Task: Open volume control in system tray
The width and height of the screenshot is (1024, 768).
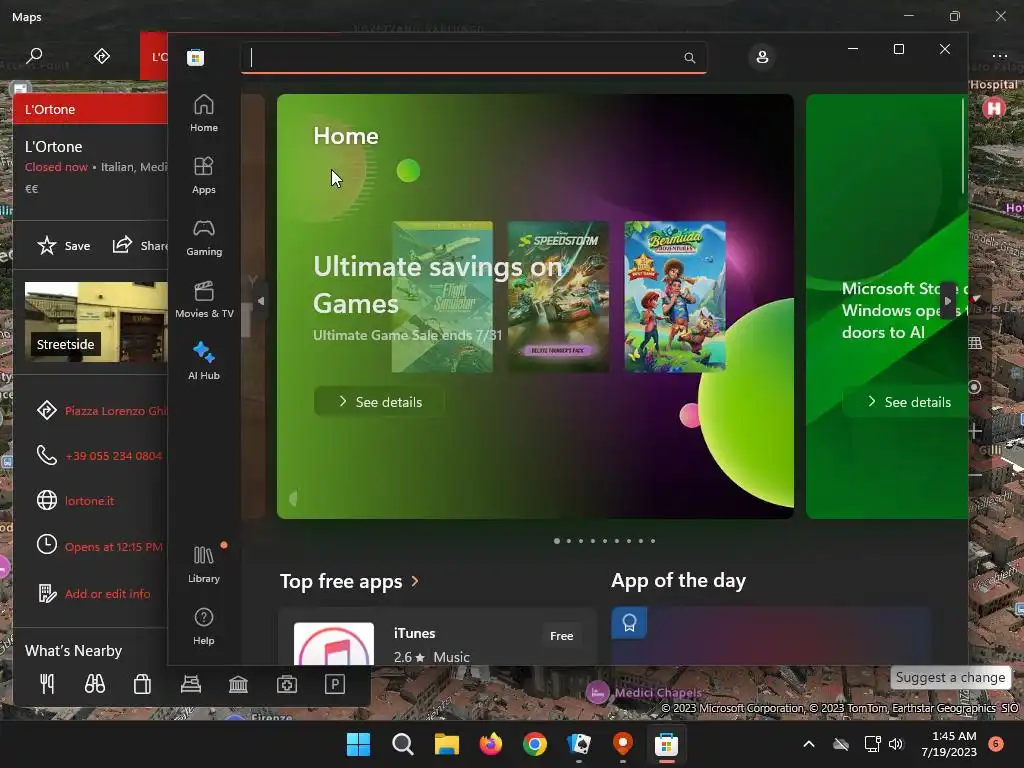Action: 896,744
